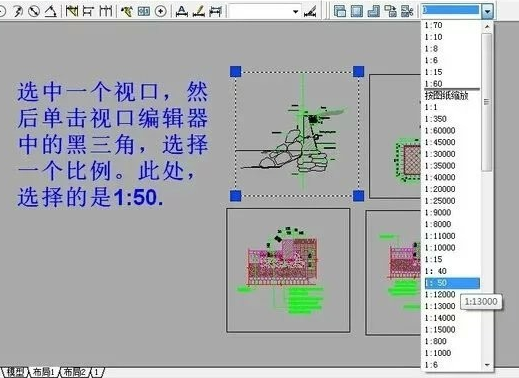Choose scale 1:60 from the list
This screenshot has width=519, height=378.
click(433, 83)
